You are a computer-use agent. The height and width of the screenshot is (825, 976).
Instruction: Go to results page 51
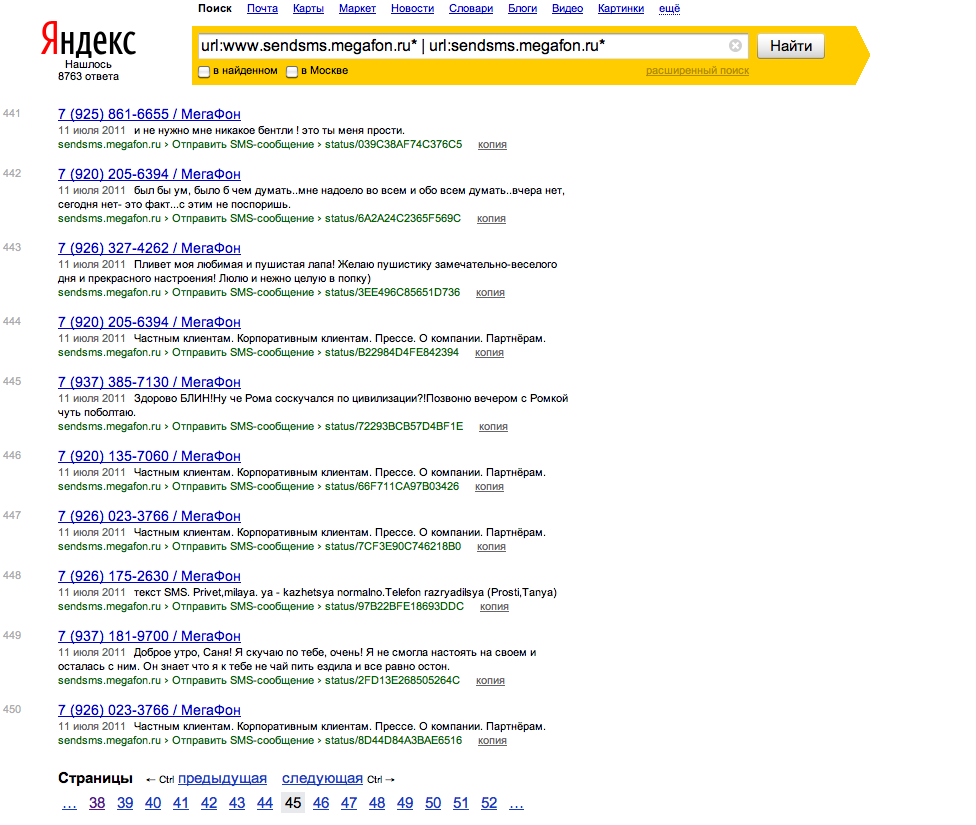pyautogui.click(x=461, y=803)
